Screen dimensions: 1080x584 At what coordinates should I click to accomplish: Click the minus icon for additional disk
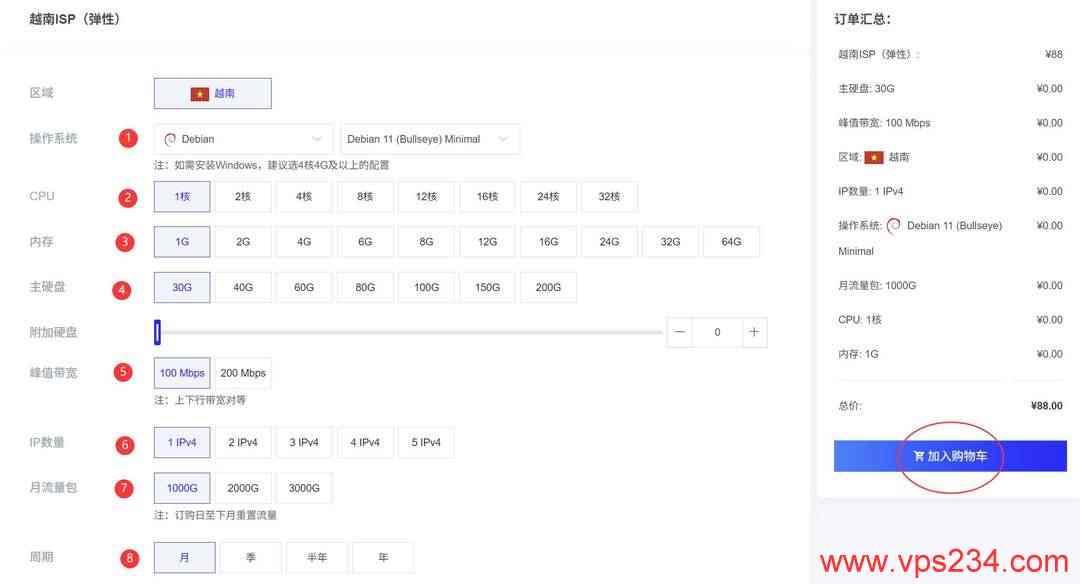coord(680,332)
